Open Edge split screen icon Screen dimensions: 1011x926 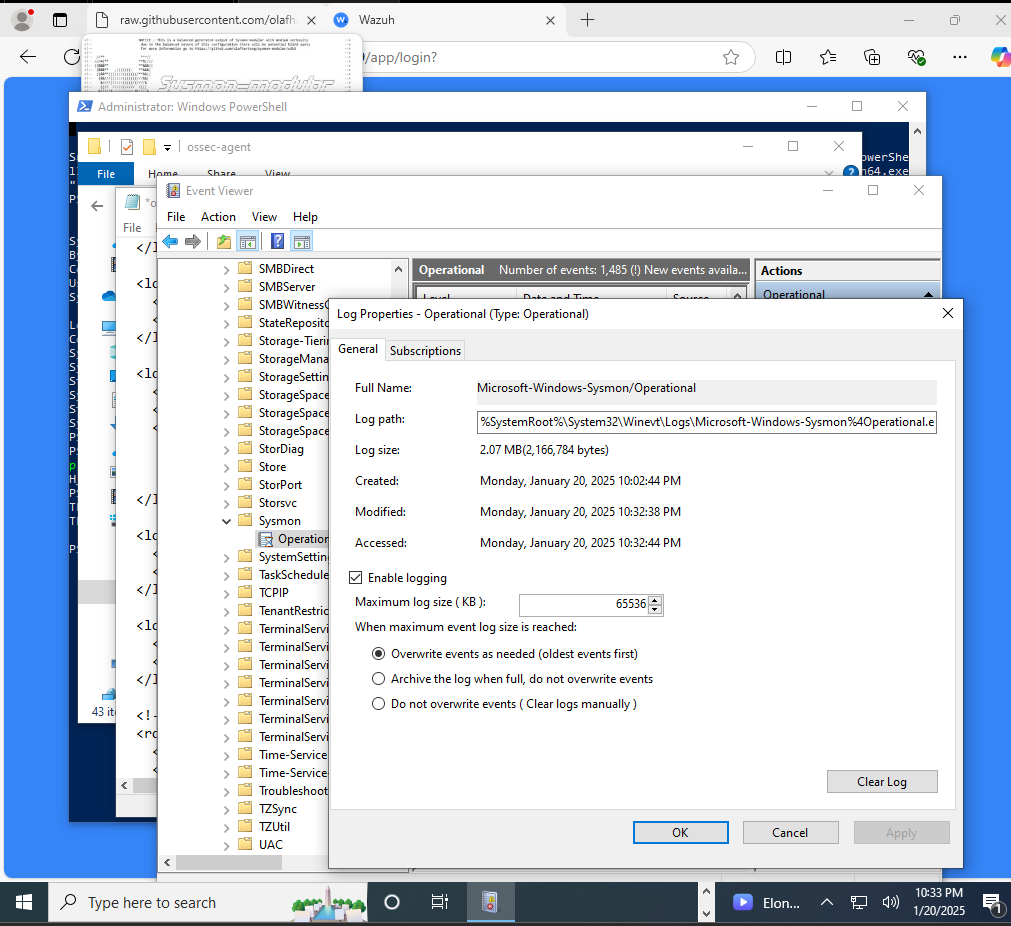pos(783,57)
